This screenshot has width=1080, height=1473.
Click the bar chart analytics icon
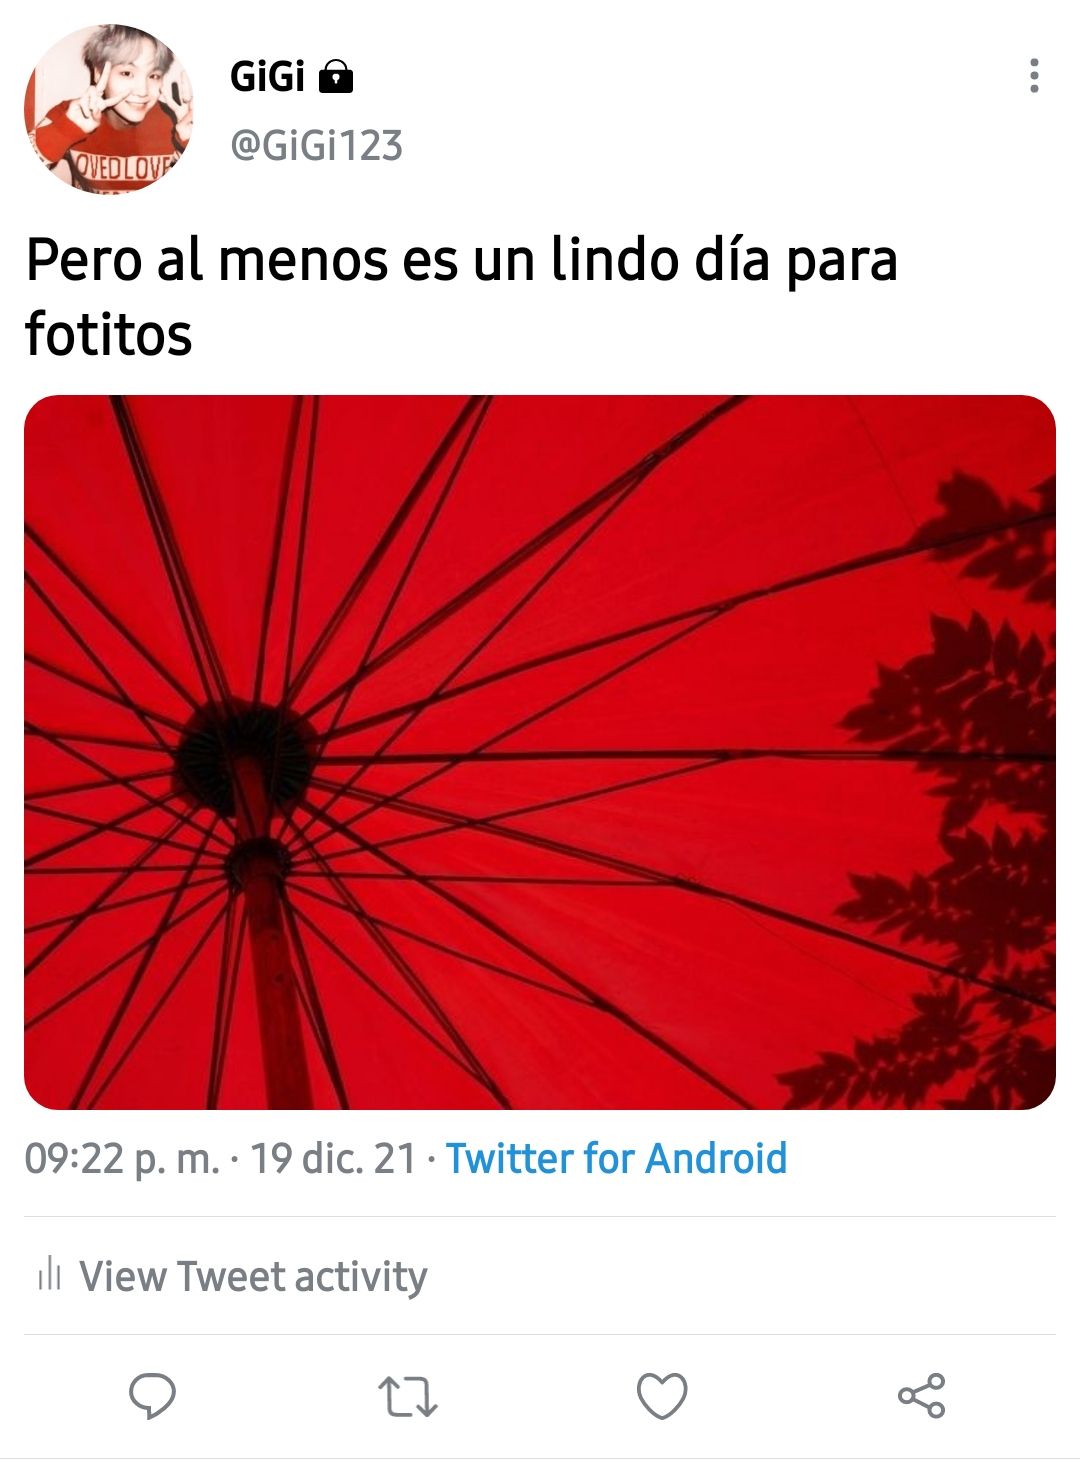pos(49,1276)
